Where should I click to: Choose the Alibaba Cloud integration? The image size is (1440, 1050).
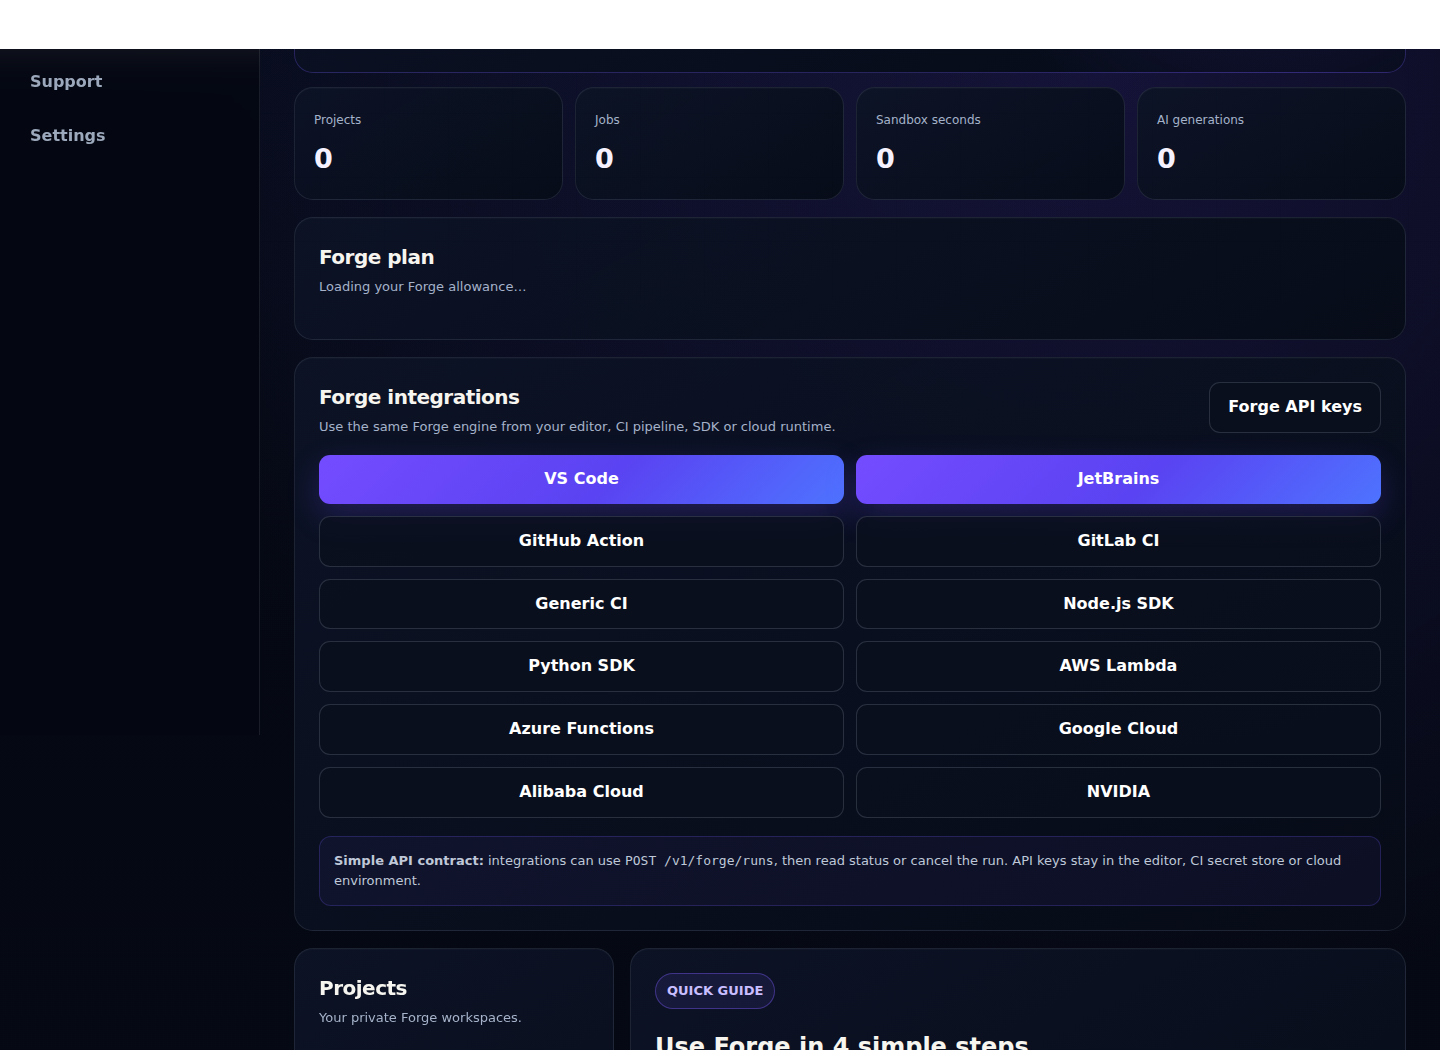[x=581, y=792]
